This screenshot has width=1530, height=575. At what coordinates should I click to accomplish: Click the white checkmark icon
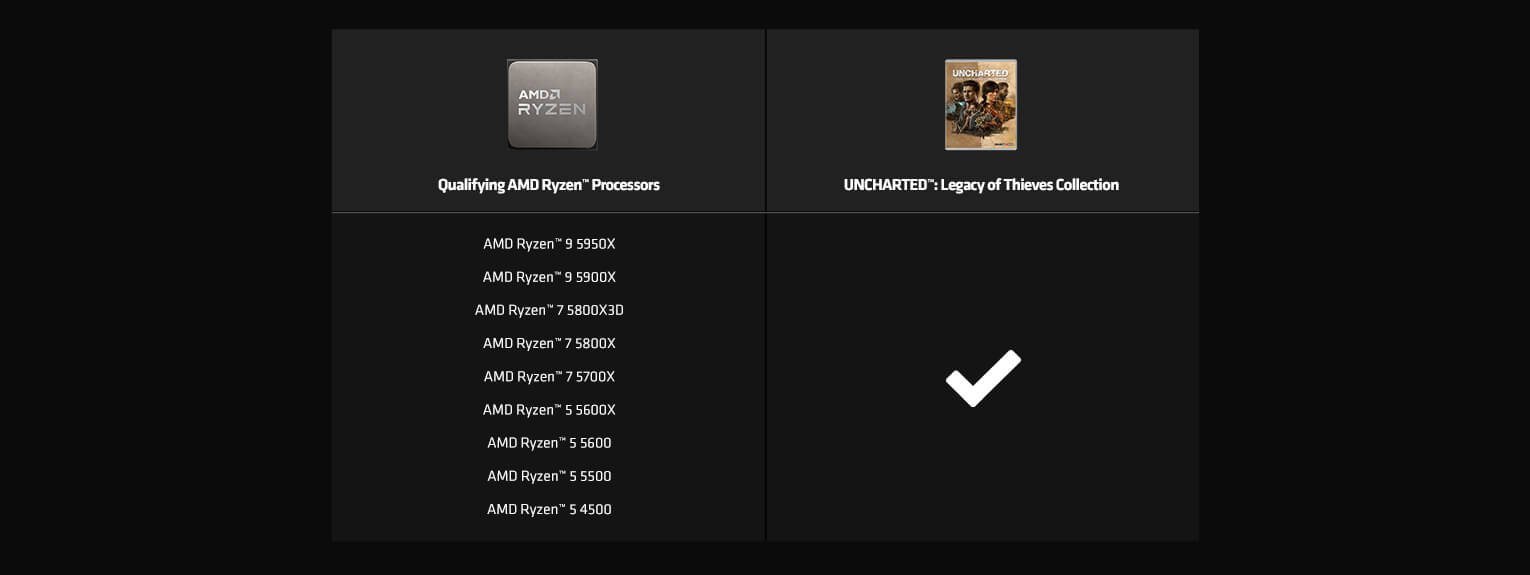[983, 378]
